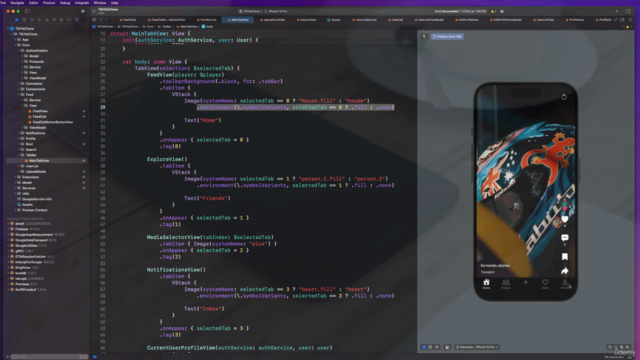The height and width of the screenshot is (360, 640).
Task: Click the plus upload tab in phone preview
Action: point(525,282)
